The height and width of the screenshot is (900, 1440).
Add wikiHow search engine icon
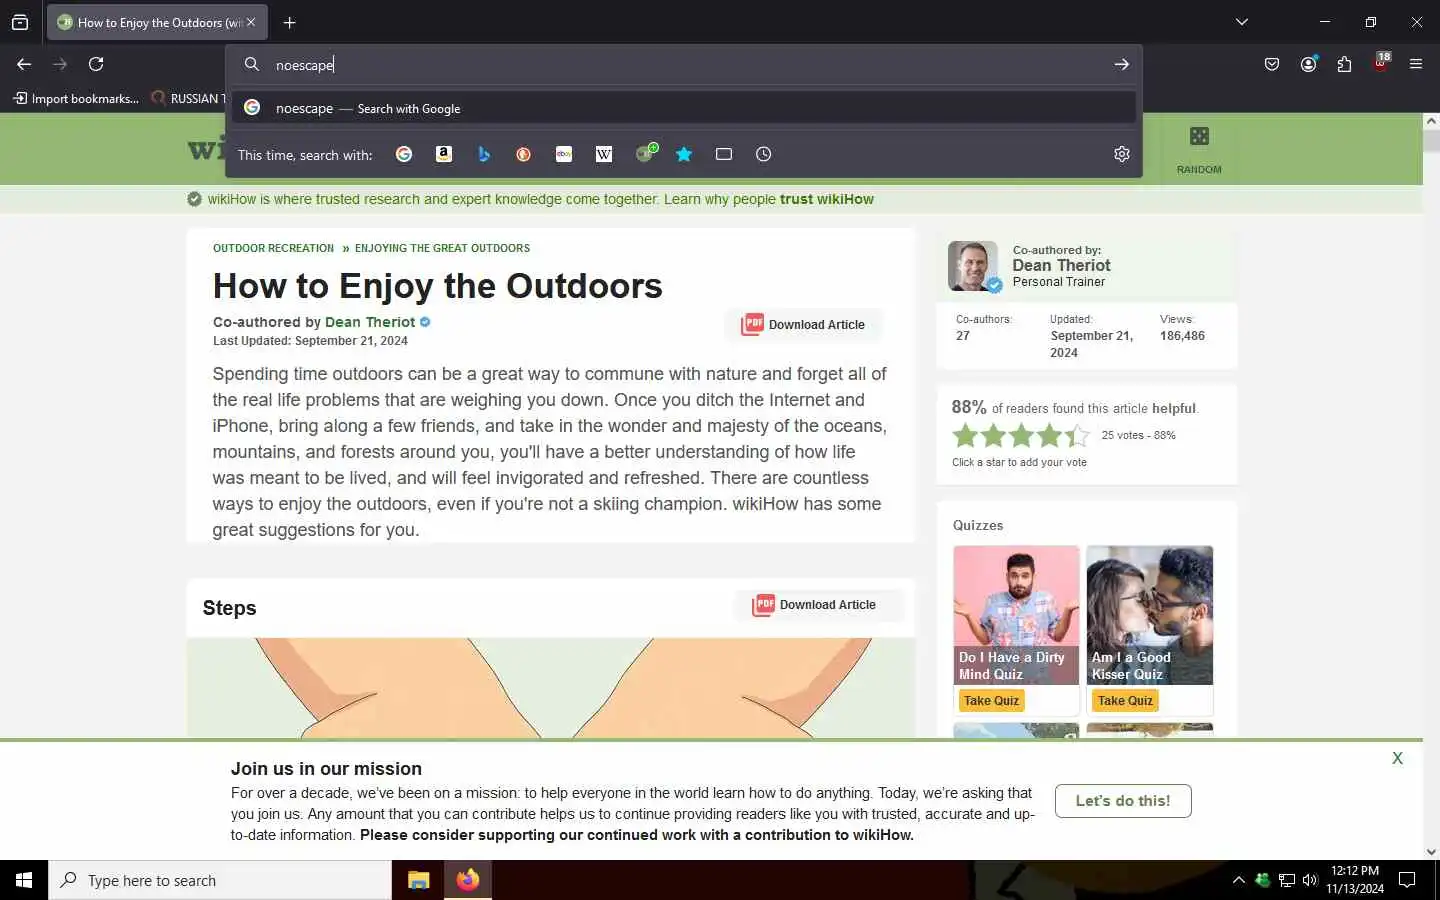(646, 153)
